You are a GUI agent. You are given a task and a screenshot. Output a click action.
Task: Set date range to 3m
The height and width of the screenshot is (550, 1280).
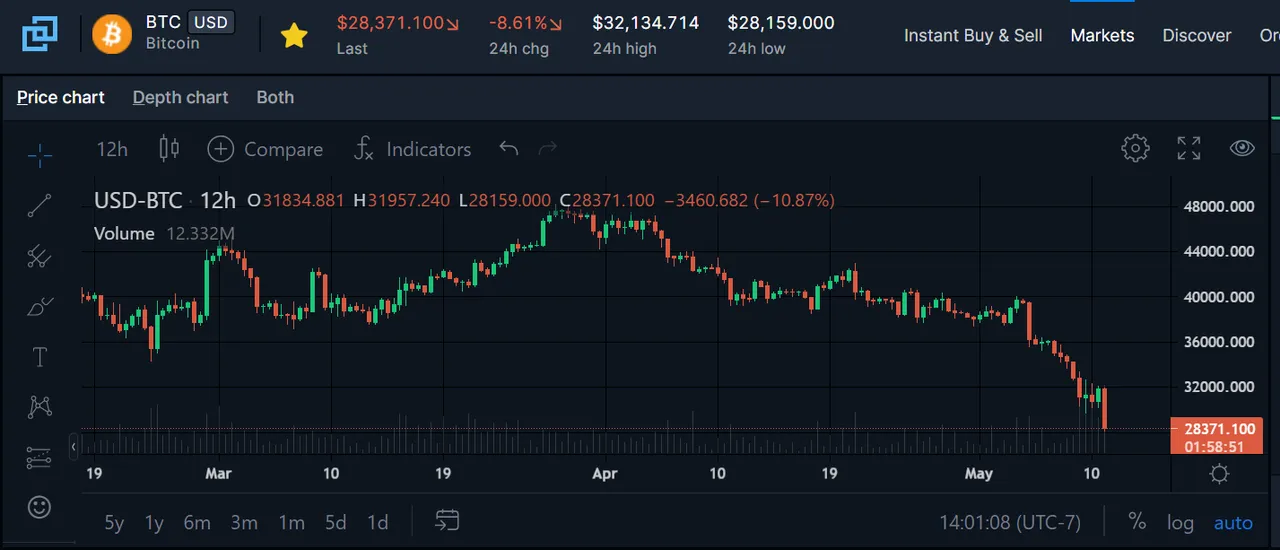point(244,522)
